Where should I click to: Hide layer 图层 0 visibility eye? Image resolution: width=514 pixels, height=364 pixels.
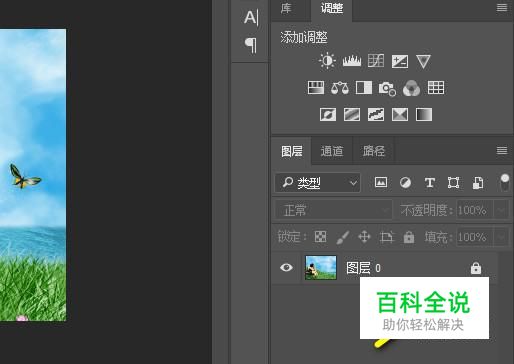tap(286, 267)
